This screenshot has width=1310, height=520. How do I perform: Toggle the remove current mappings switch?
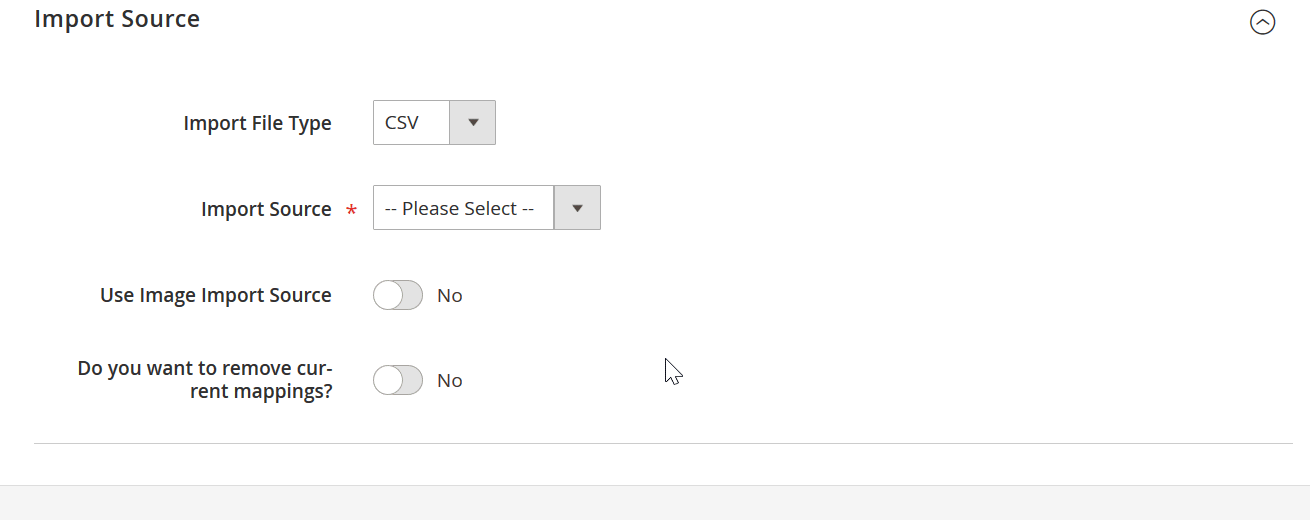click(x=398, y=380)
